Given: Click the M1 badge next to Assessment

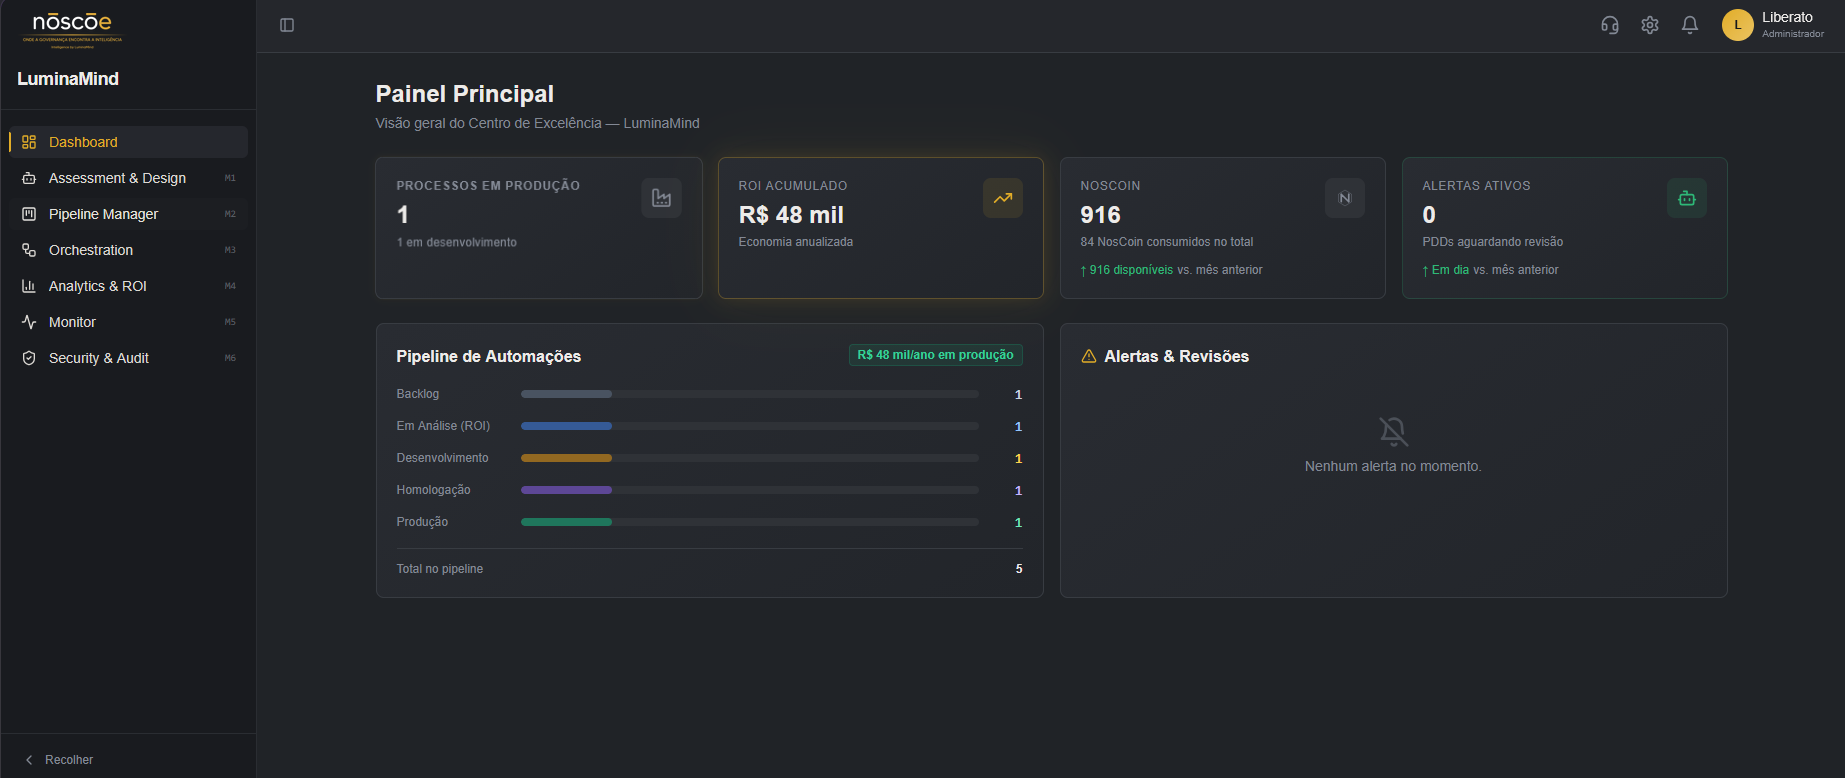Looking at the screenshot, I should tap(230, 178).
